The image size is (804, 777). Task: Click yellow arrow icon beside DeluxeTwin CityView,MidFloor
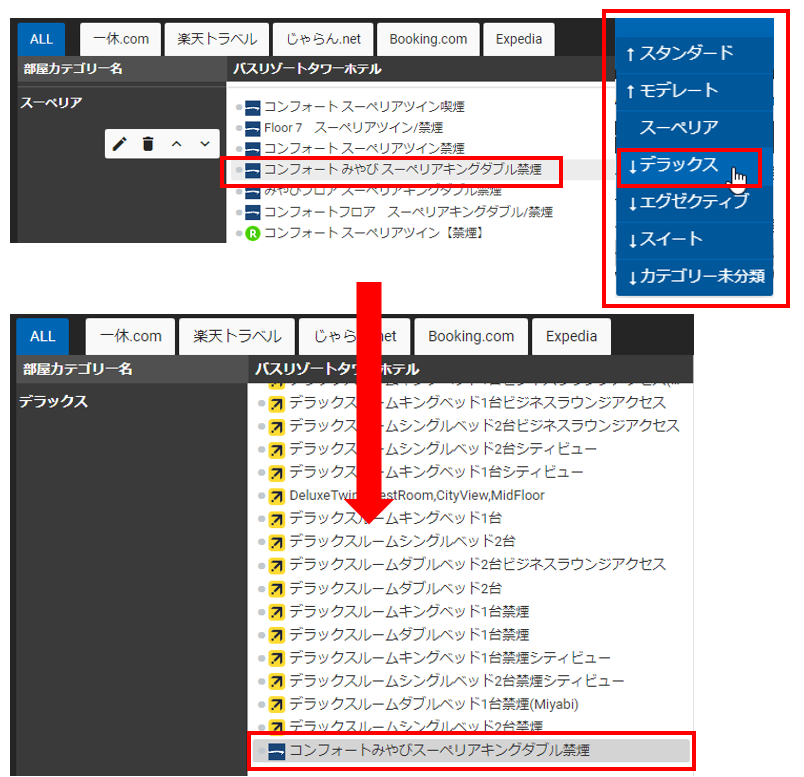click(x=277, y=496)
